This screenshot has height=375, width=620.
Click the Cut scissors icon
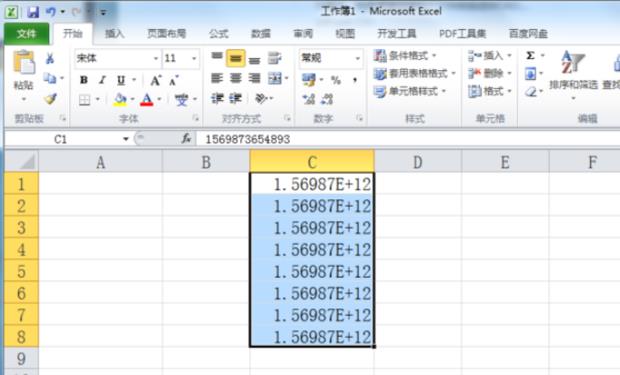[50, 59]
